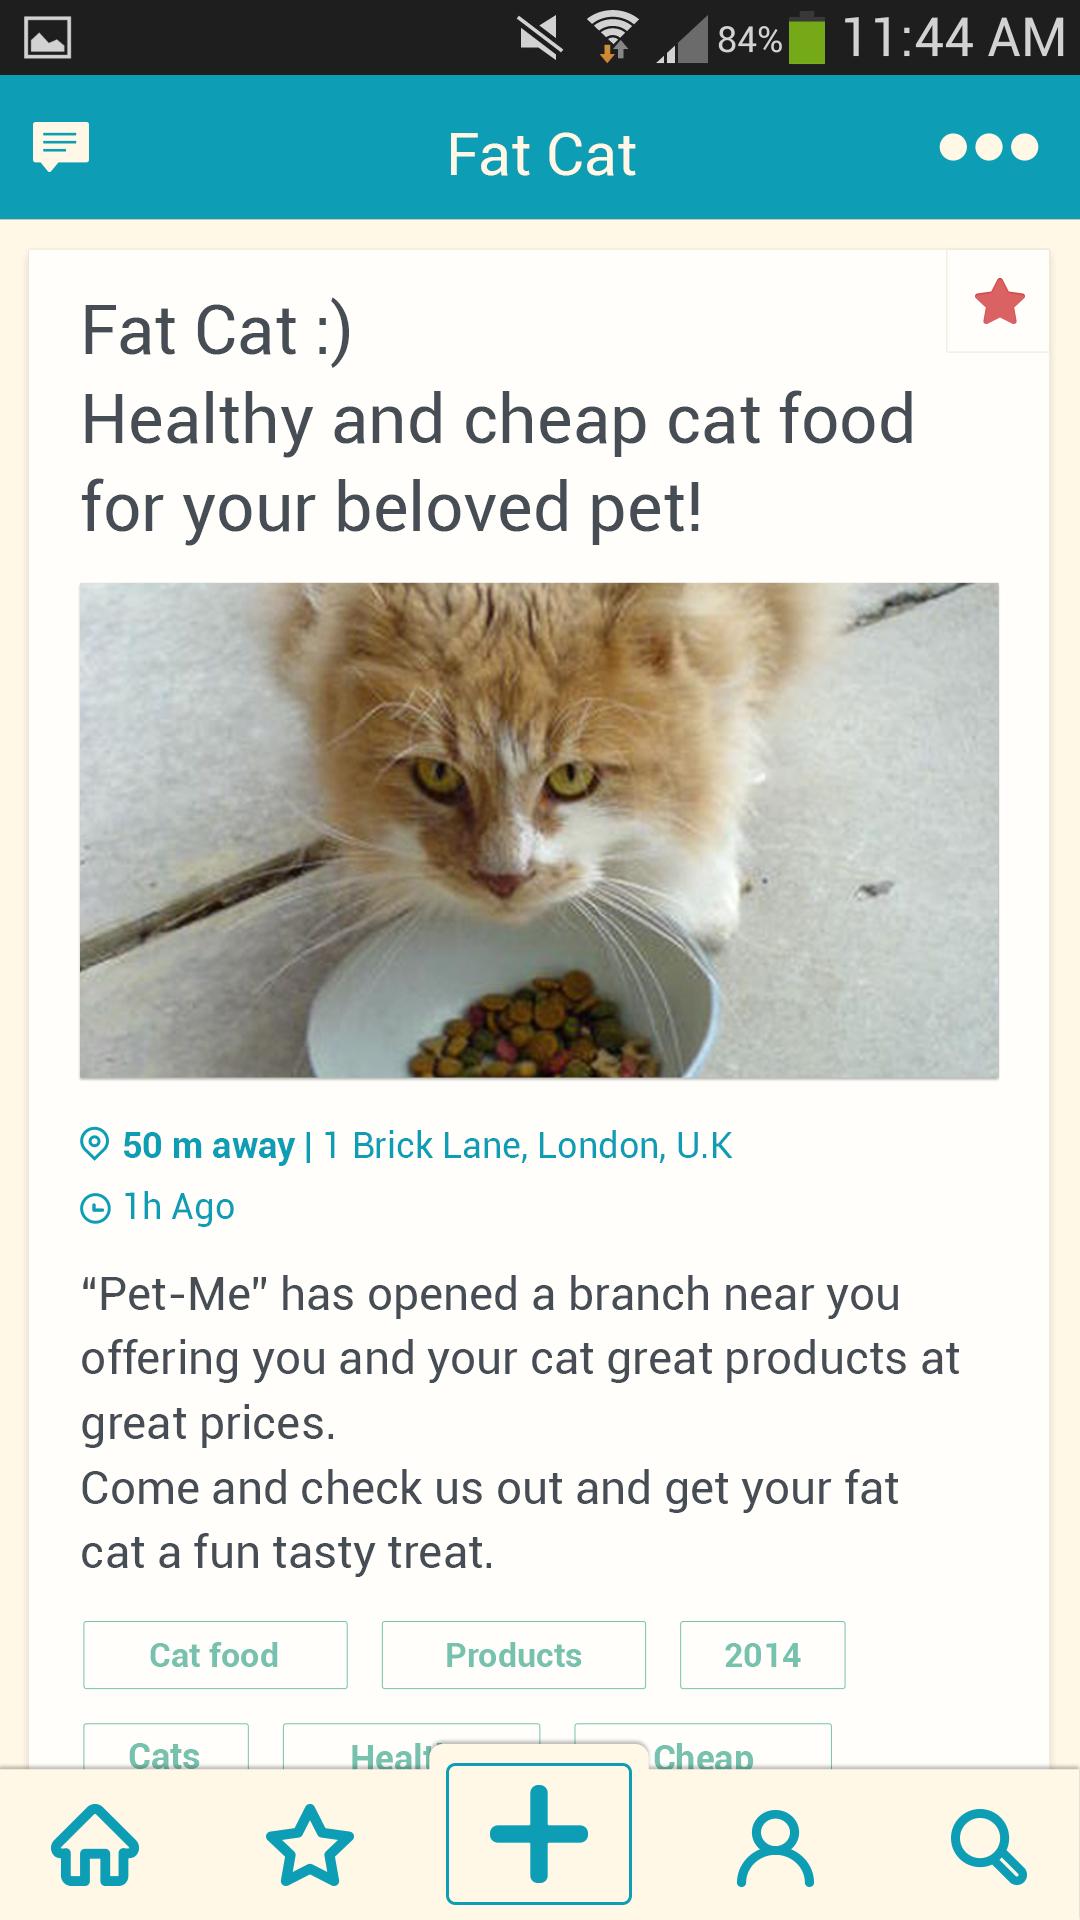Open the chat messages icon
The width and height of the screenshot is (1080, 1920).
pos(61,146)
